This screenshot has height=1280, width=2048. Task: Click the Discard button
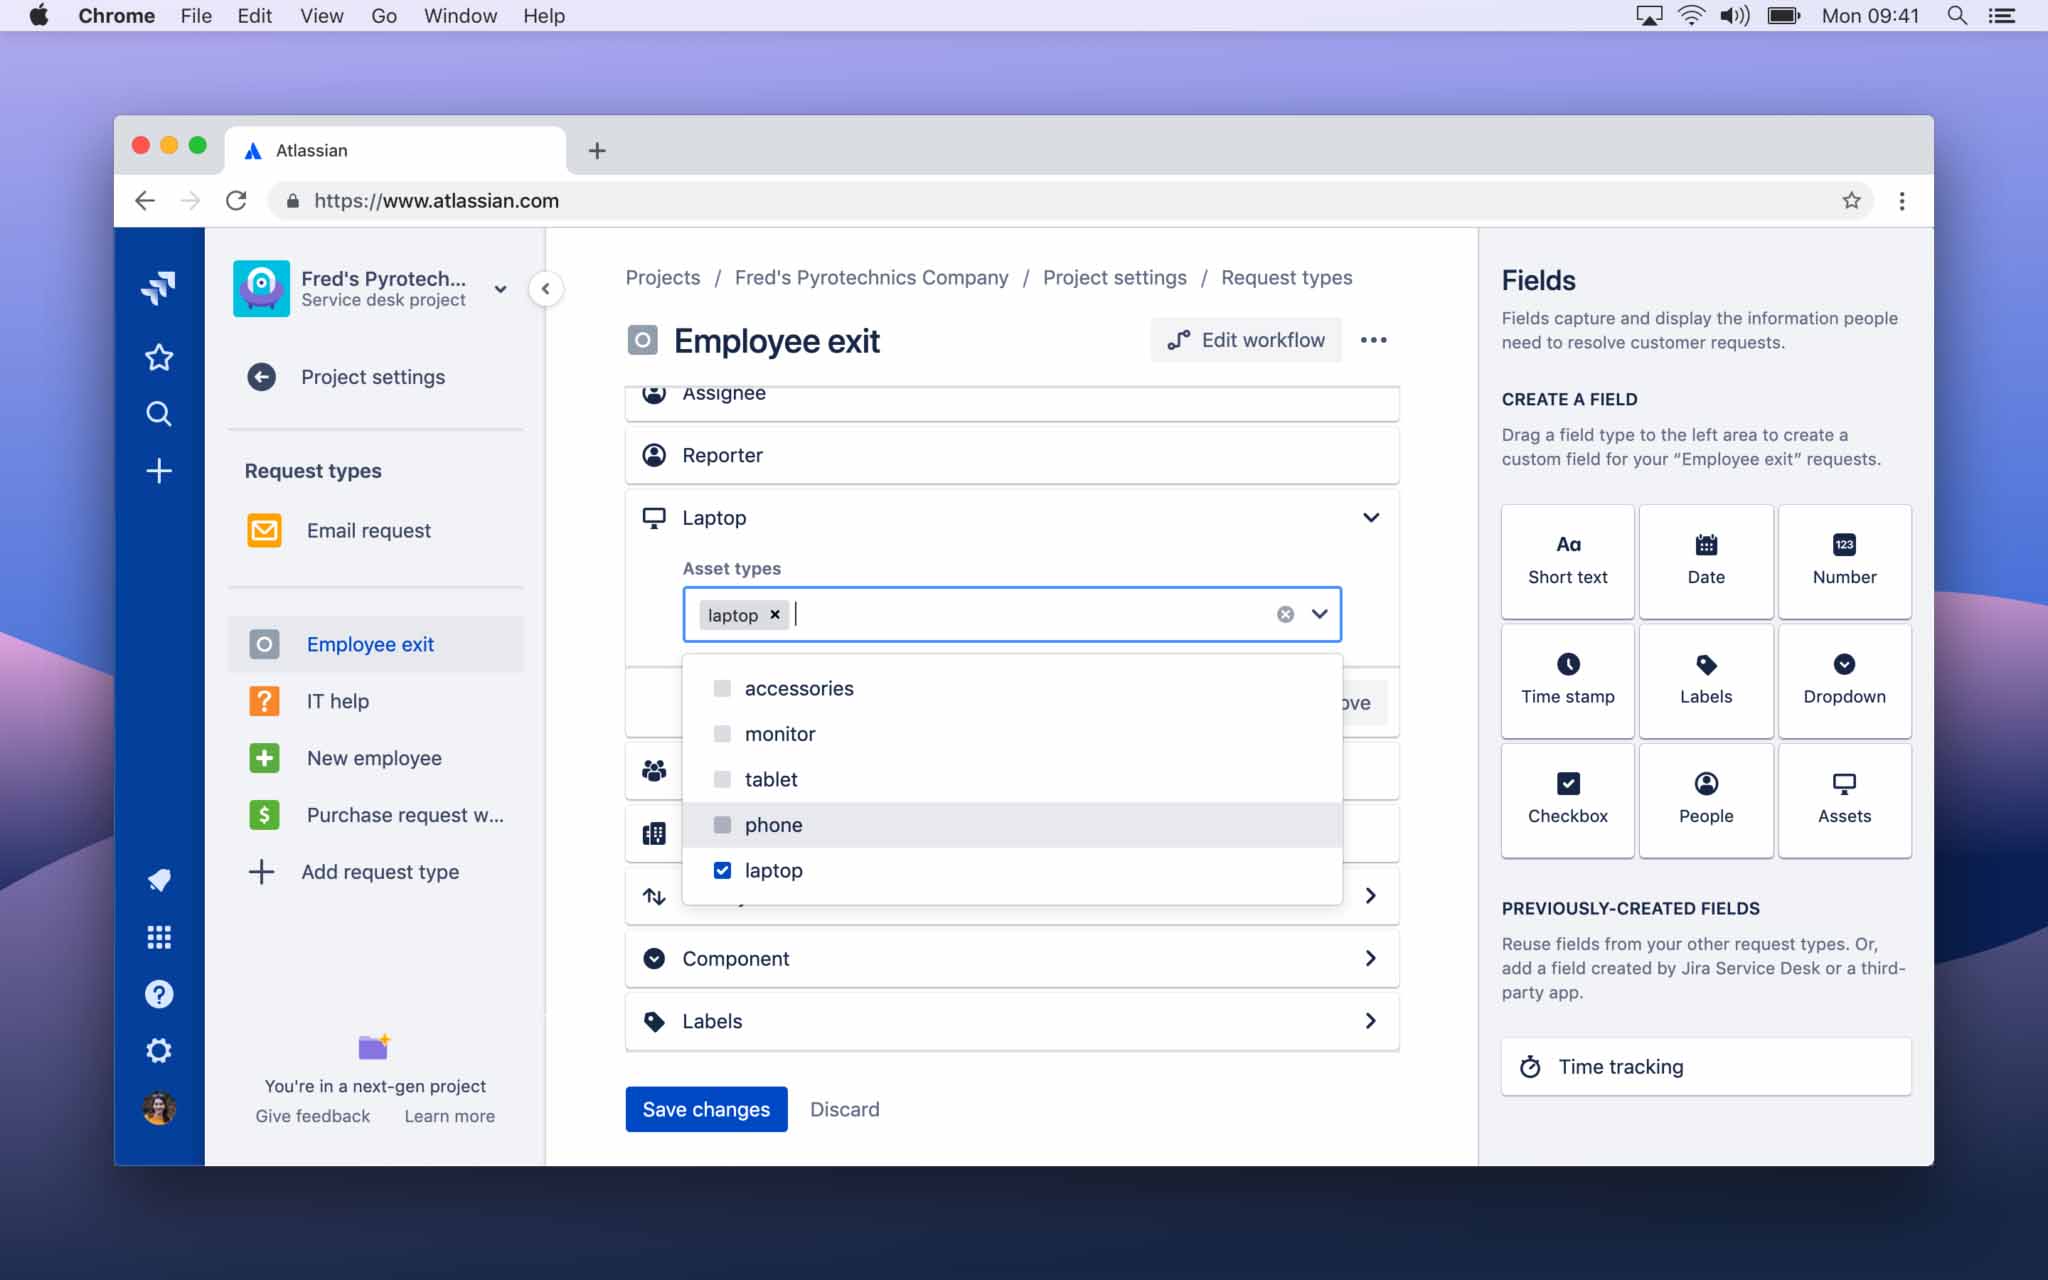tap(845, 1109)
